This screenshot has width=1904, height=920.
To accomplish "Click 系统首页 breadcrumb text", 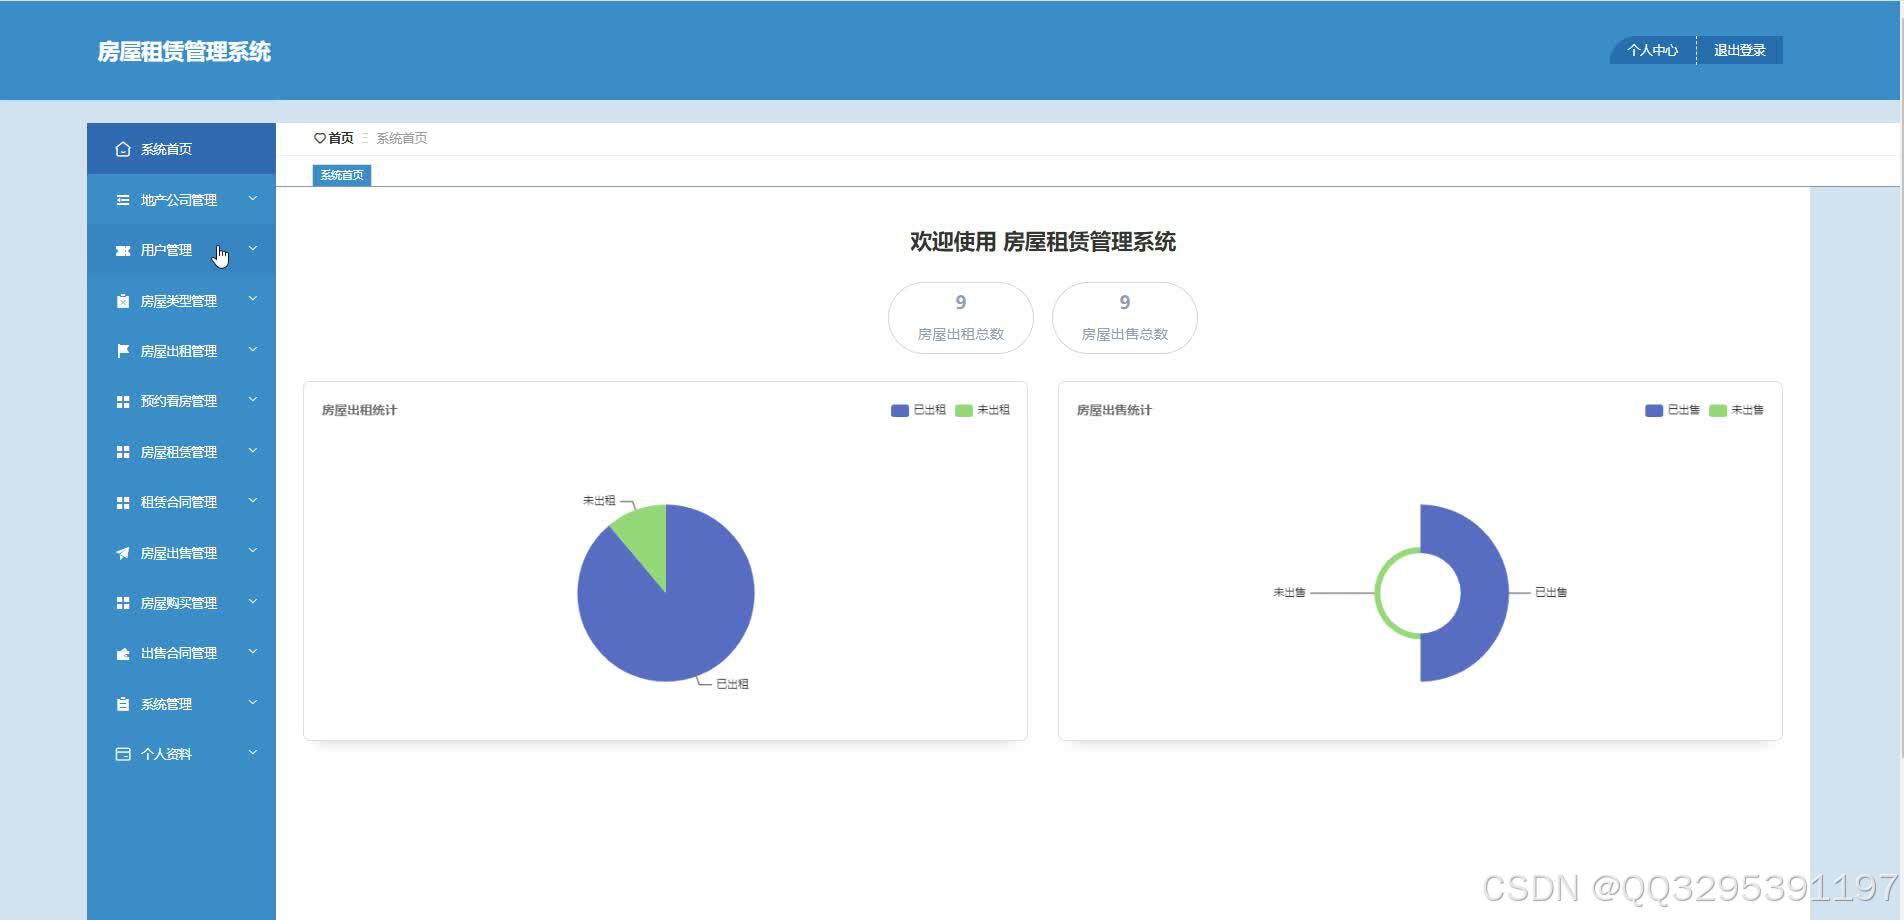I will [402, 138].
